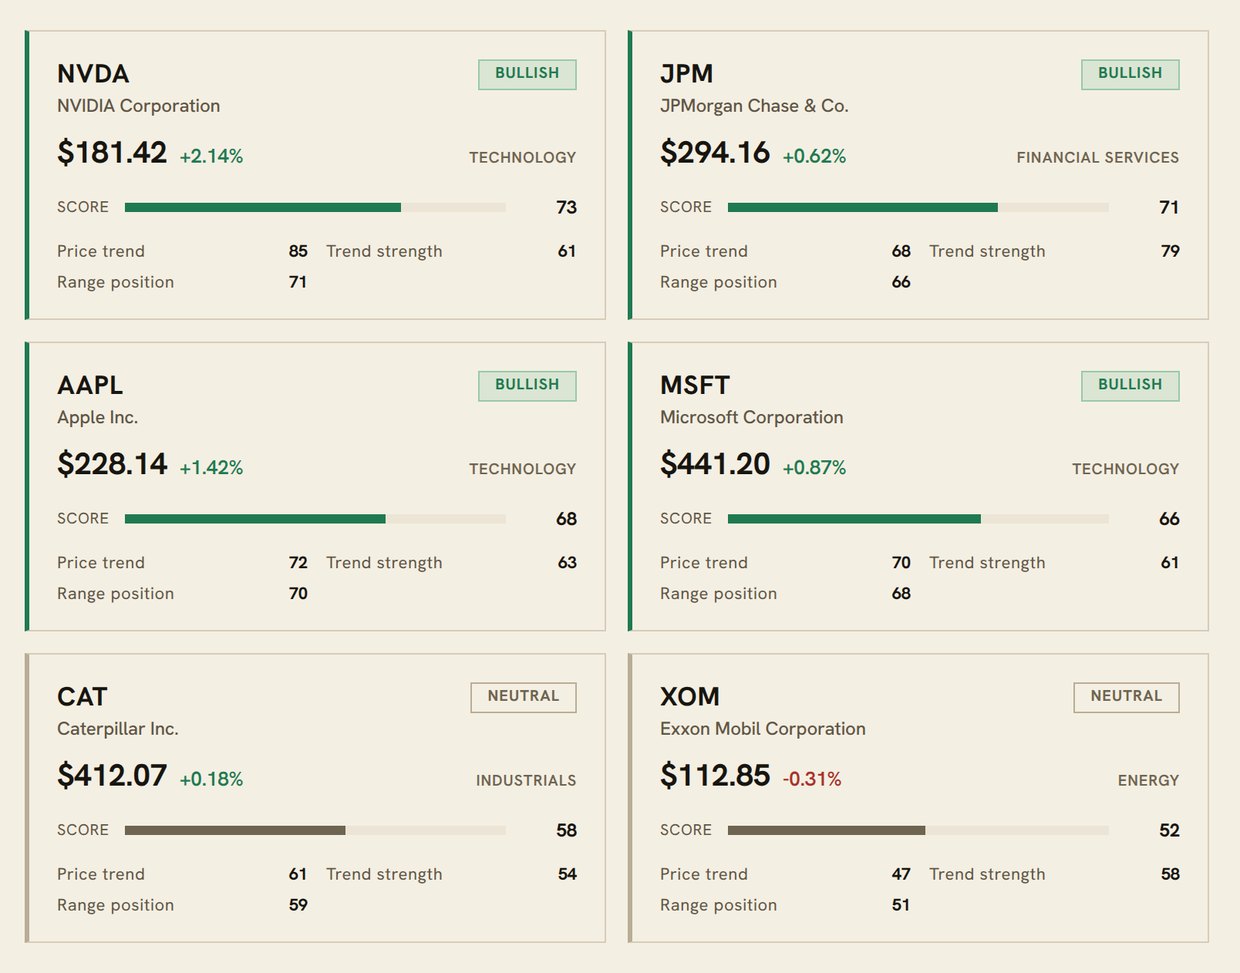Image resolution: width=1240 pixels, height=973 pixels.
Task: Click the AAPL Range position value 70
Action: 298,594
